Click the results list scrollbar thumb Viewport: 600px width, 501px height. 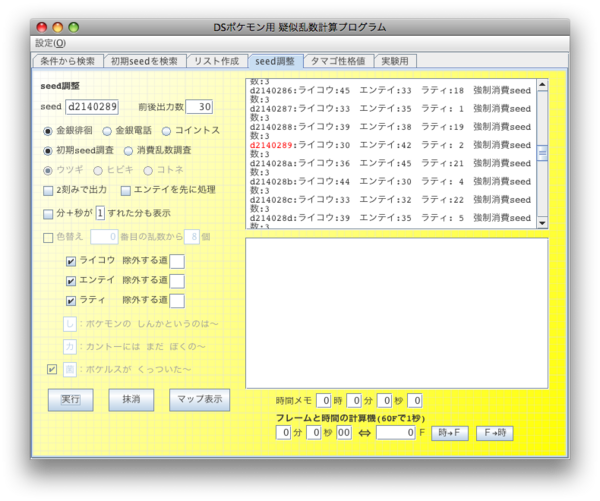click(x=542, y=153)
